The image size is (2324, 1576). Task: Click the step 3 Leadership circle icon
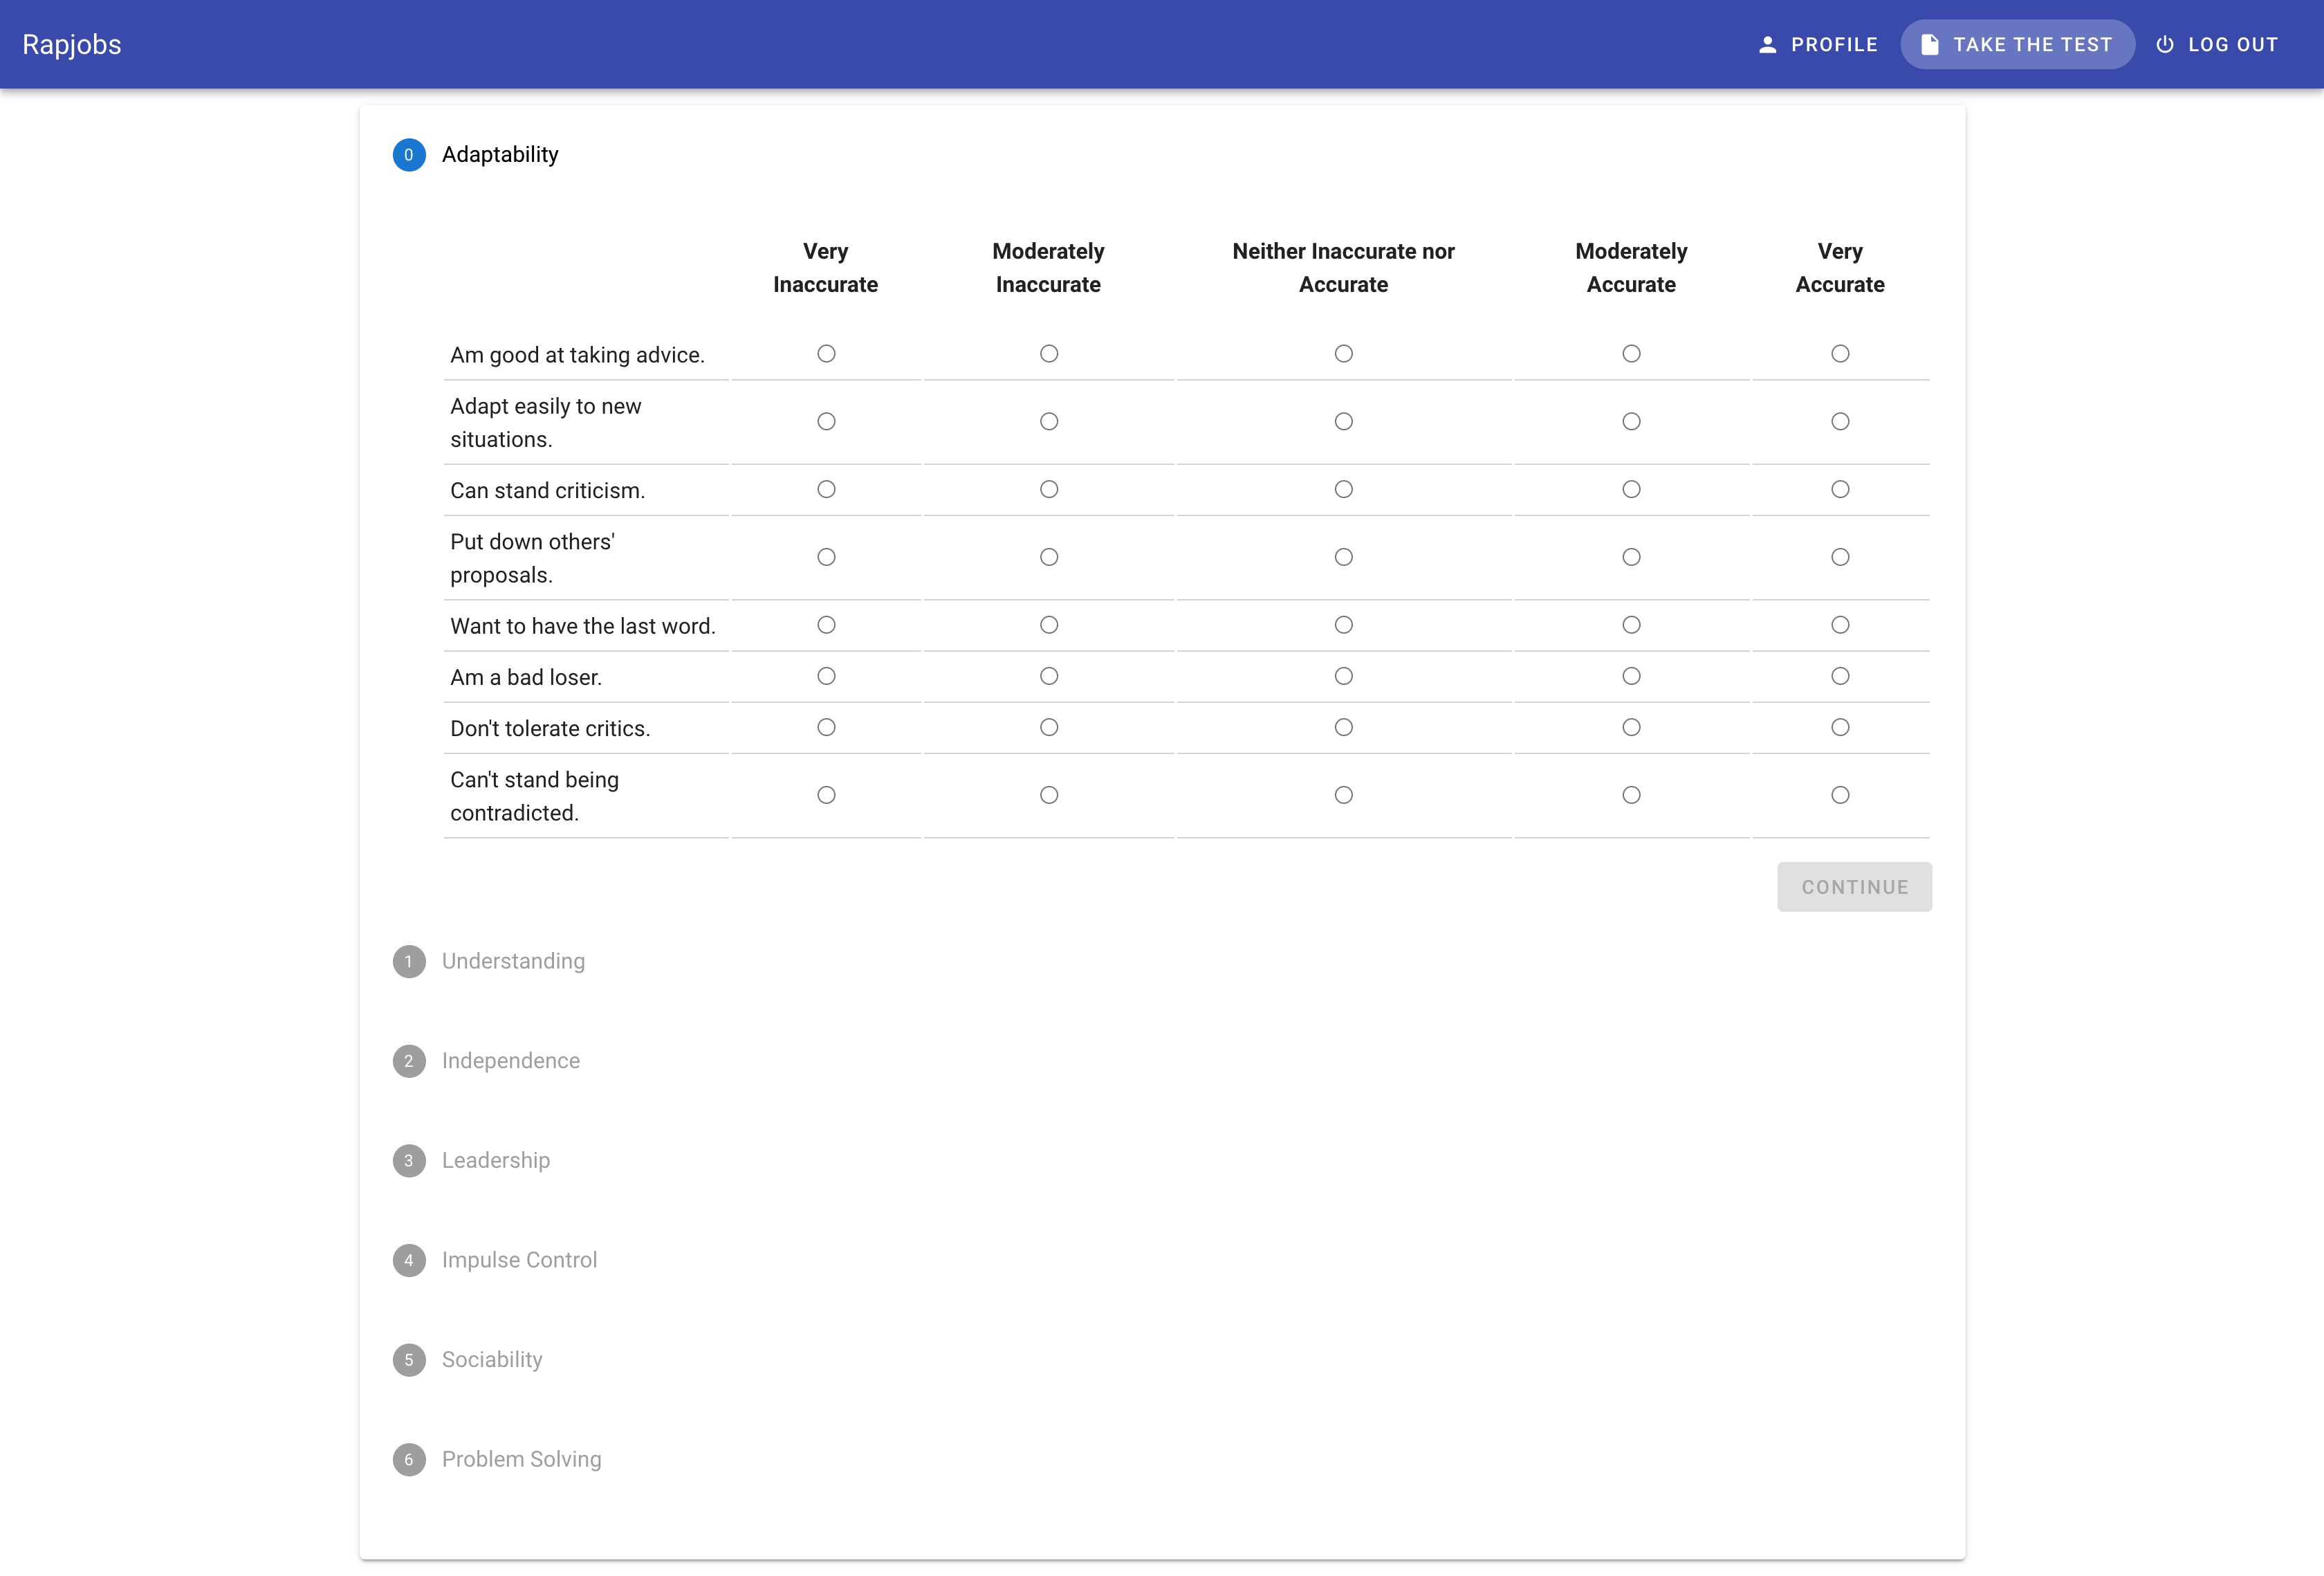click(x=408, y=1160)
